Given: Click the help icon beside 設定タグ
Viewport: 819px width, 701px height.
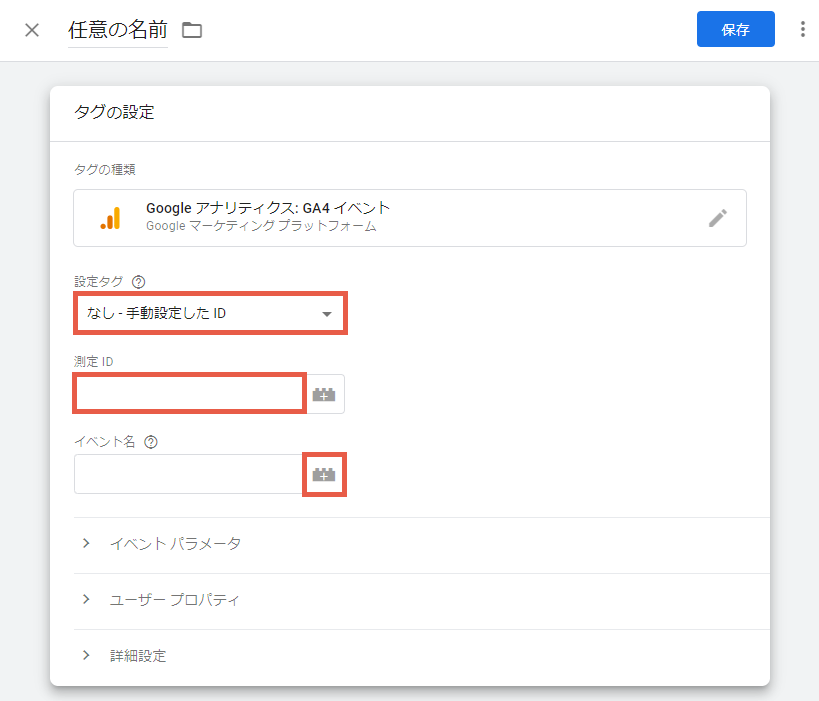Looking at the screenshot, I should pos(138,282).
